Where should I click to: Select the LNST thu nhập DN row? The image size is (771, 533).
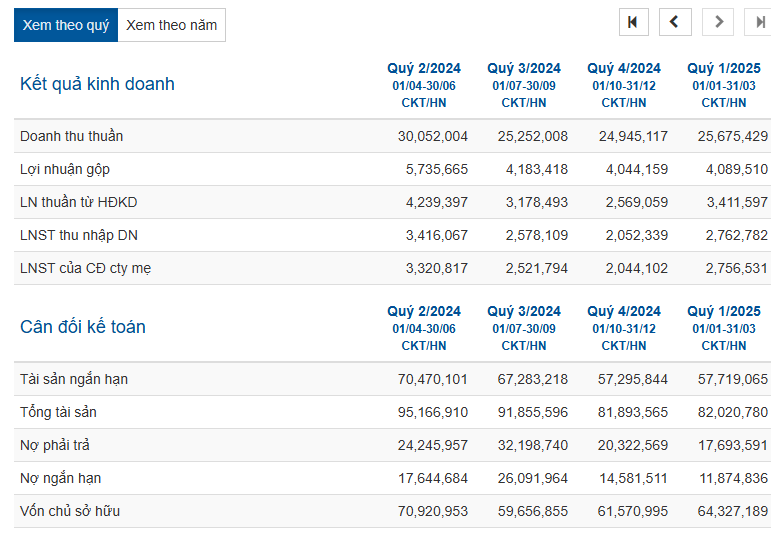(80, 235)
